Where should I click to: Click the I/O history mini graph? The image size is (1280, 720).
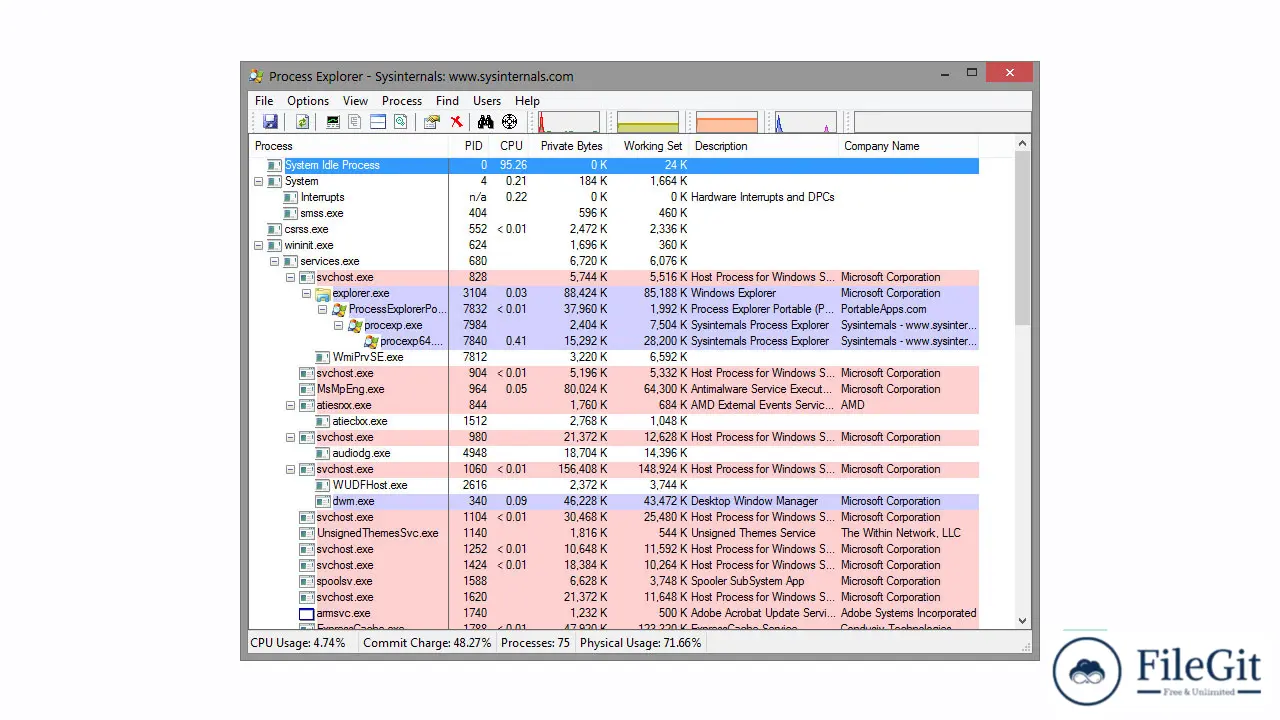pyautogui.click(x=805, y=122)
